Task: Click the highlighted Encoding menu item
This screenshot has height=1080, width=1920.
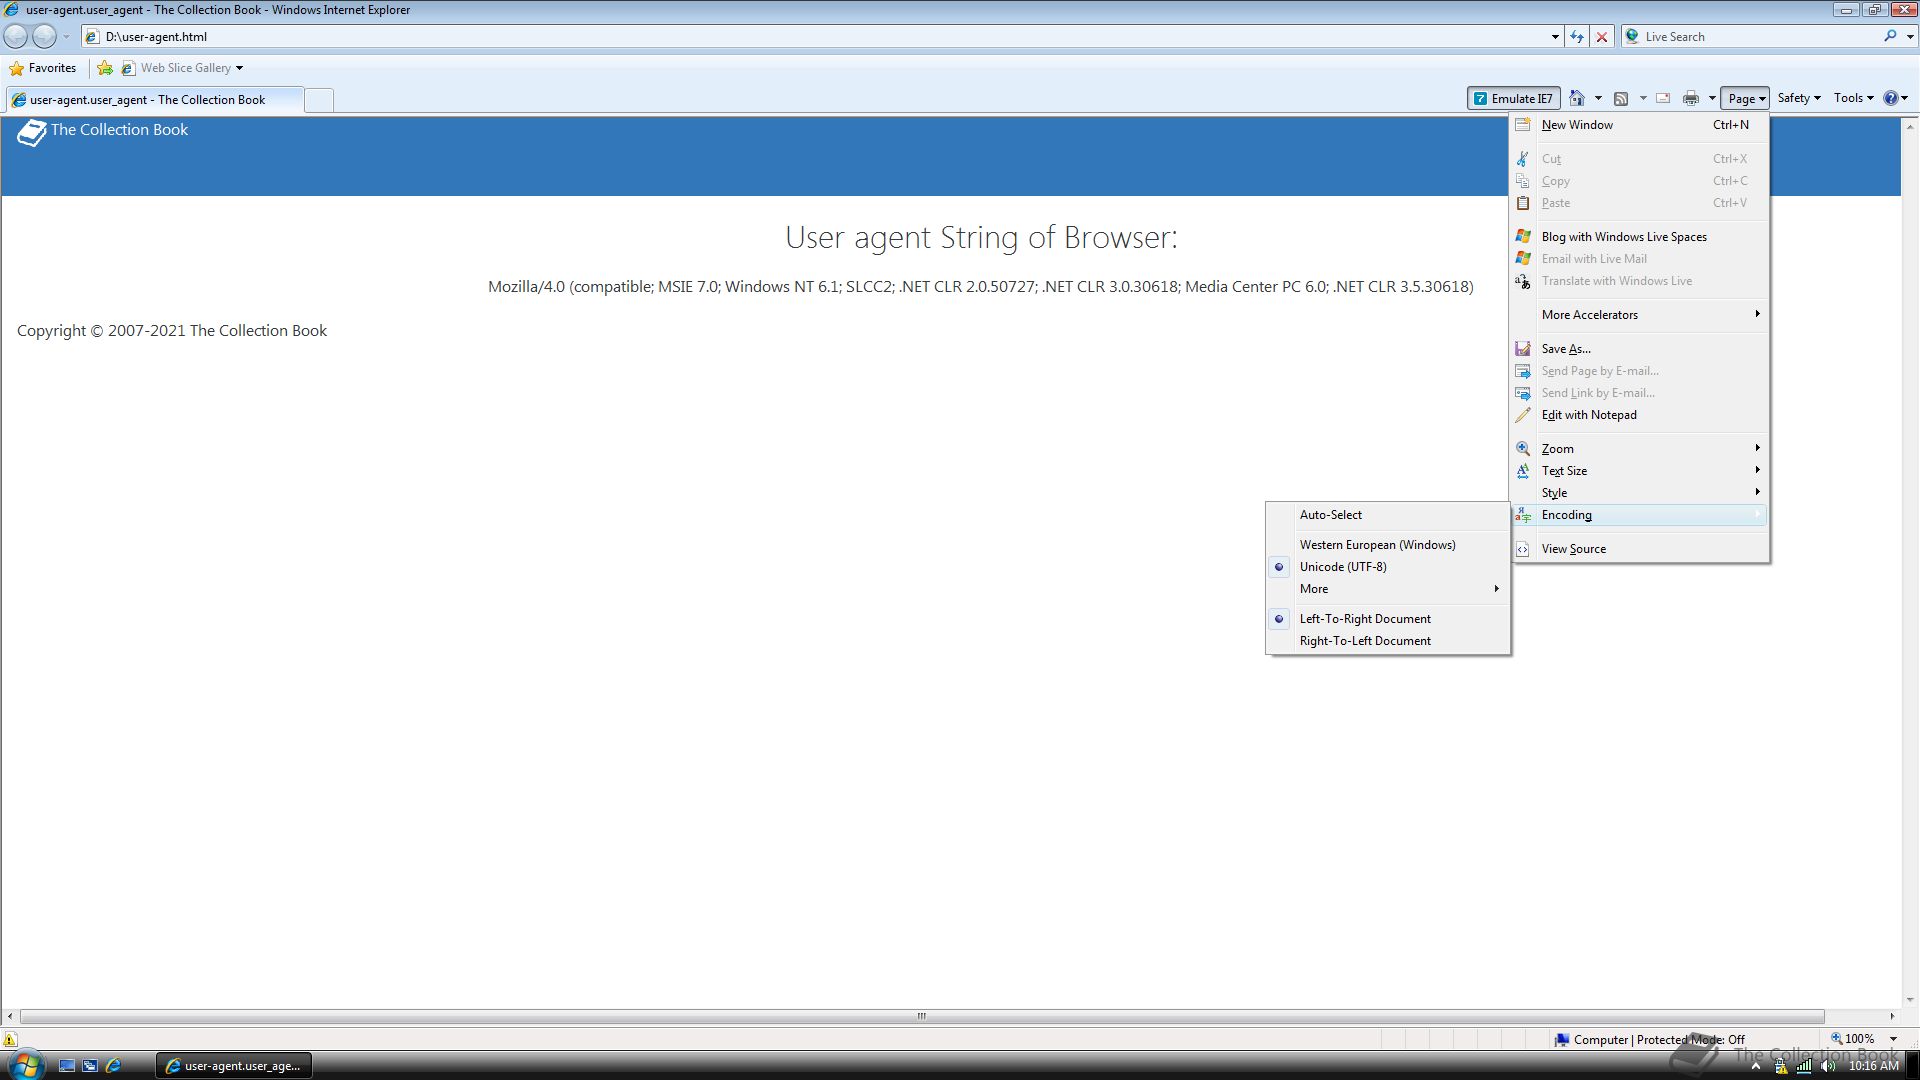Action: (1639, 515)
